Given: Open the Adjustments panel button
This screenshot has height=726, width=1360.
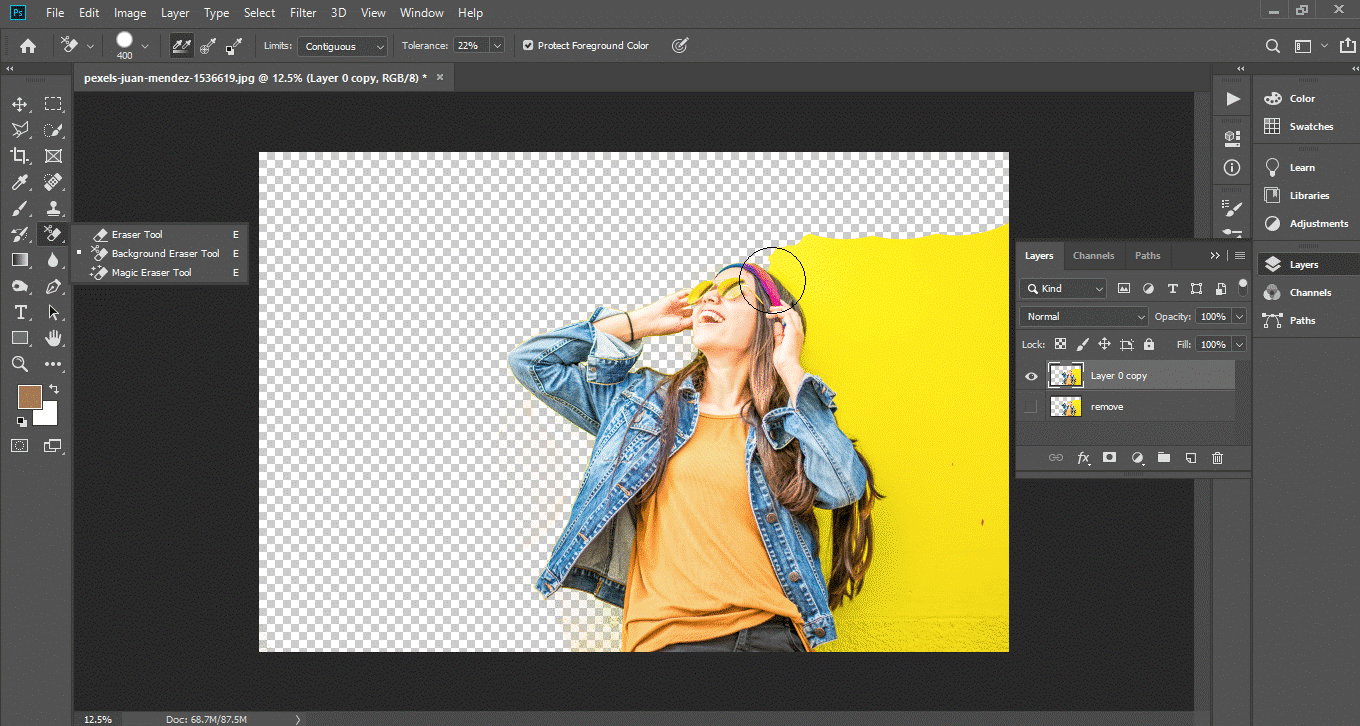Looking at the screenshot, I should tap(1318, 224).
